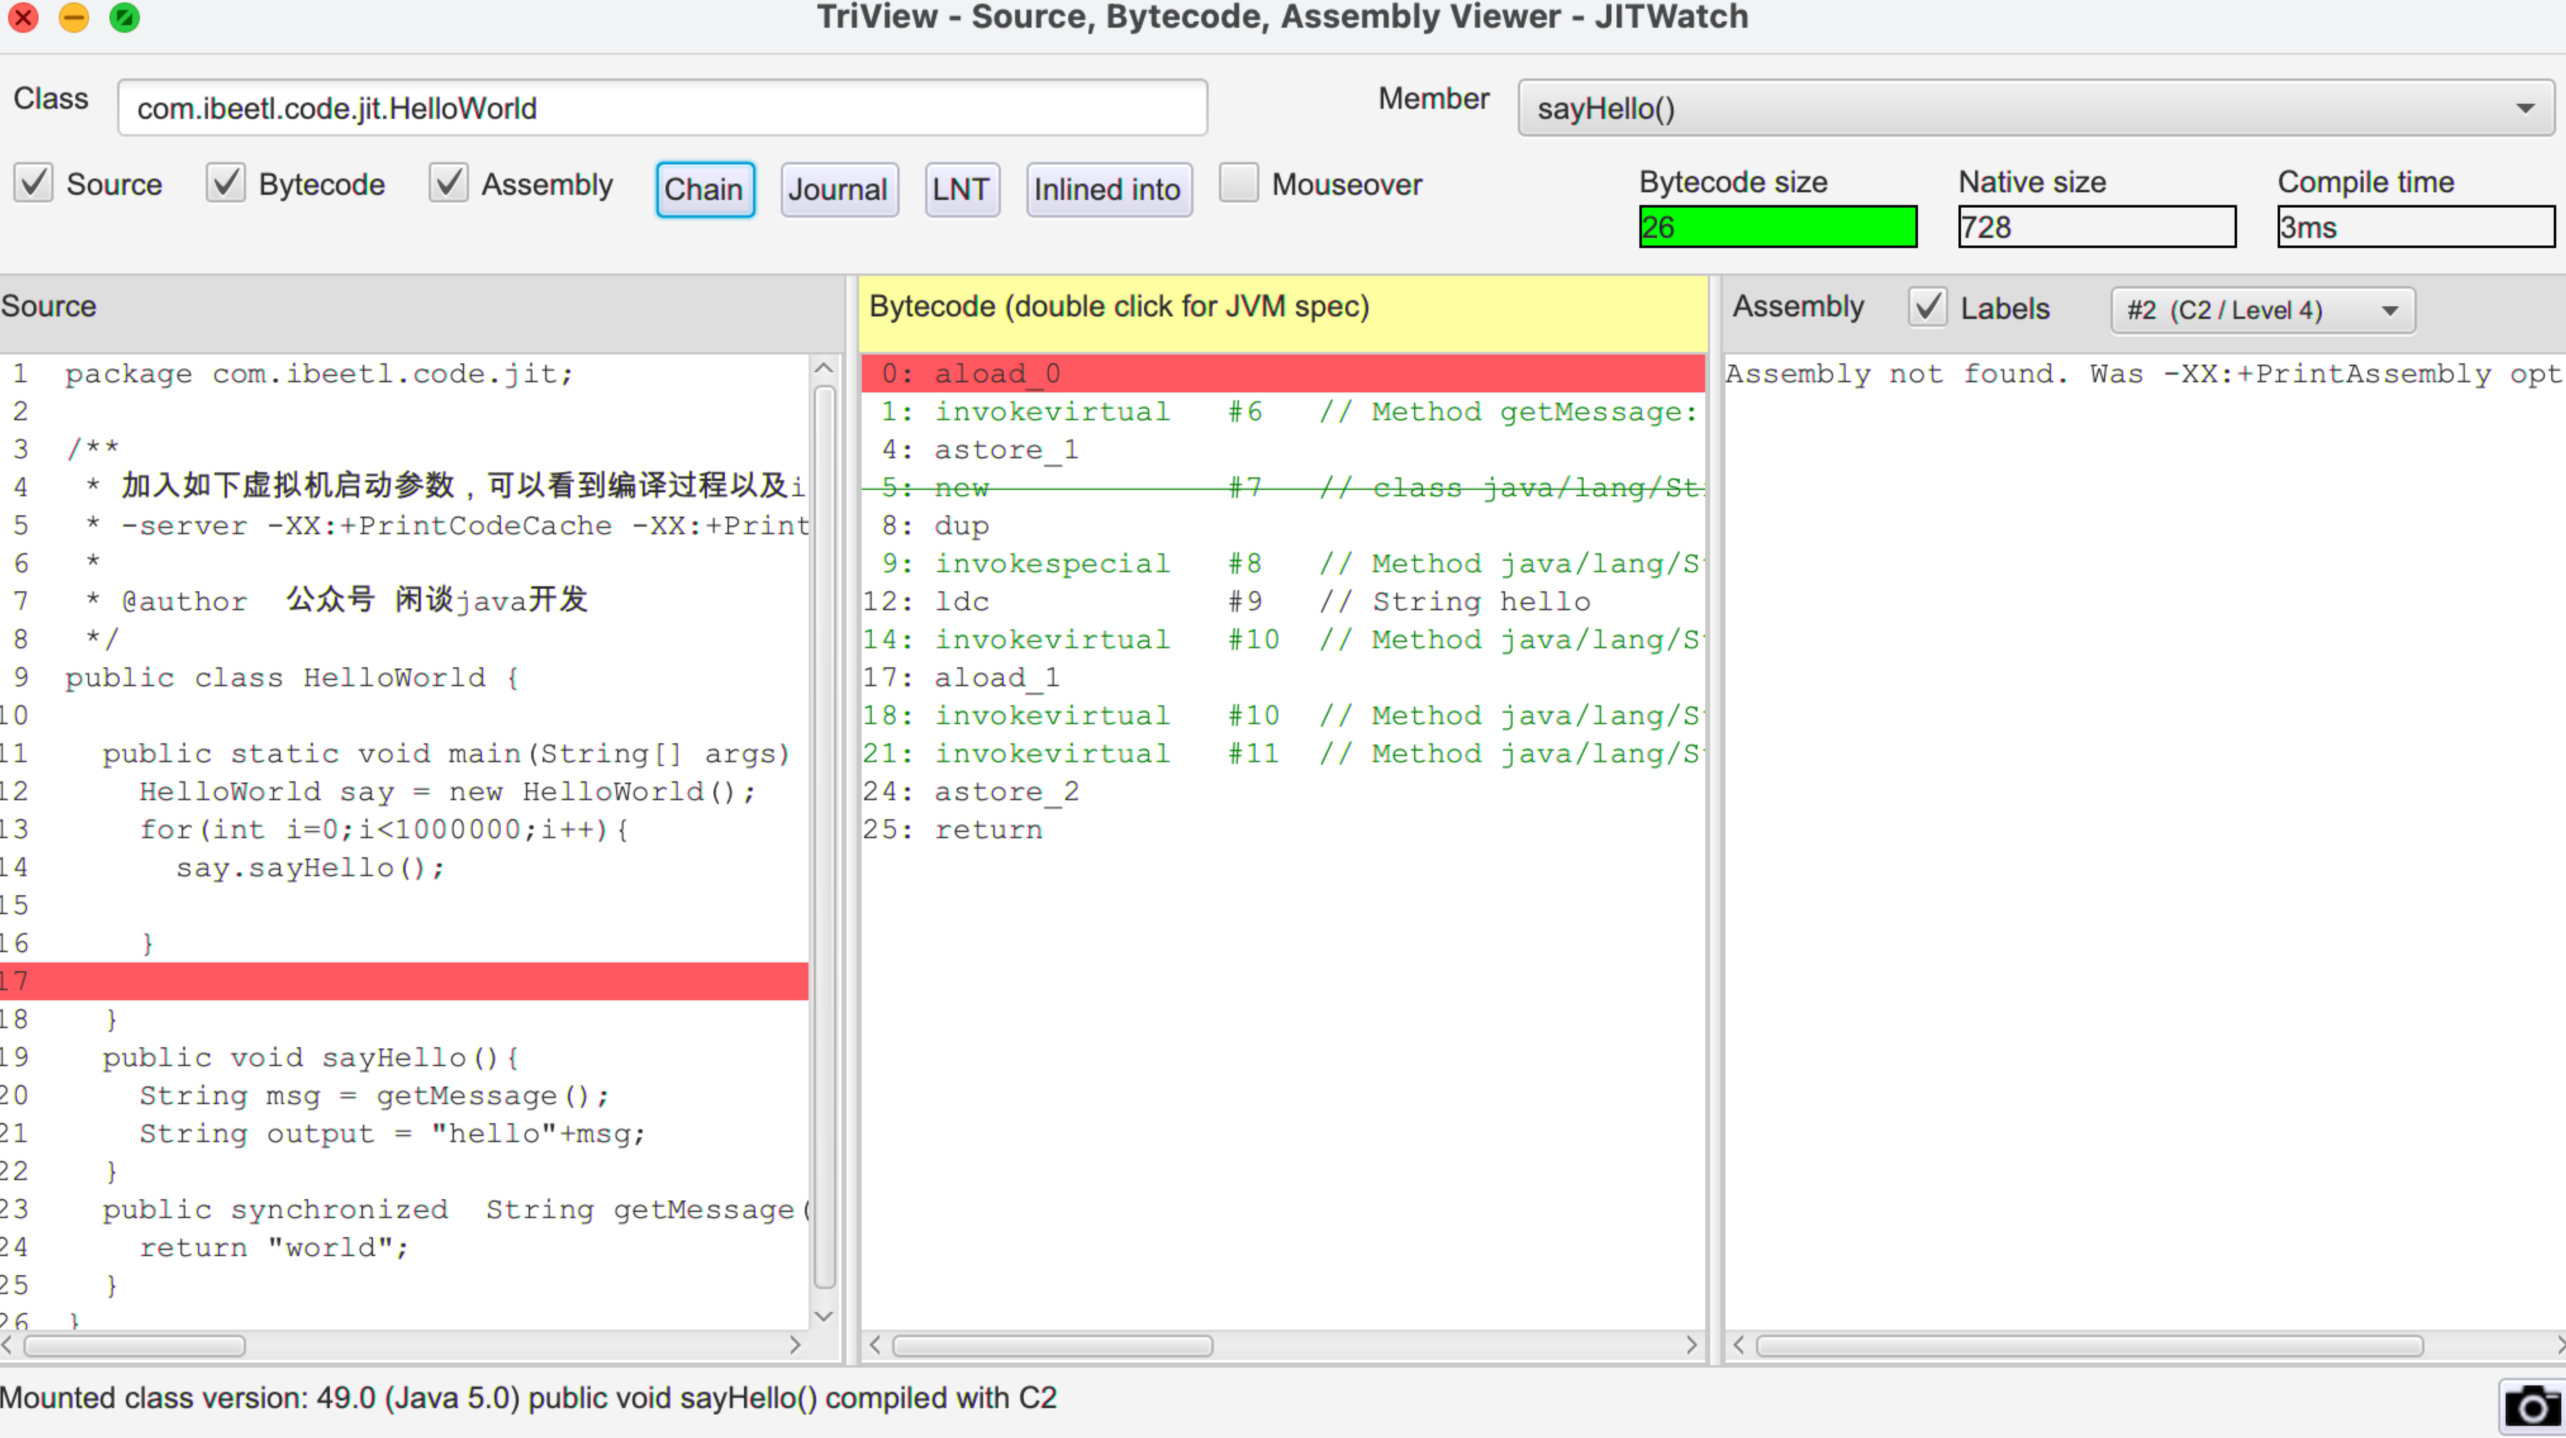Click source line 13 for loop
2566x1438 pixels.
(x=404, y=829)
